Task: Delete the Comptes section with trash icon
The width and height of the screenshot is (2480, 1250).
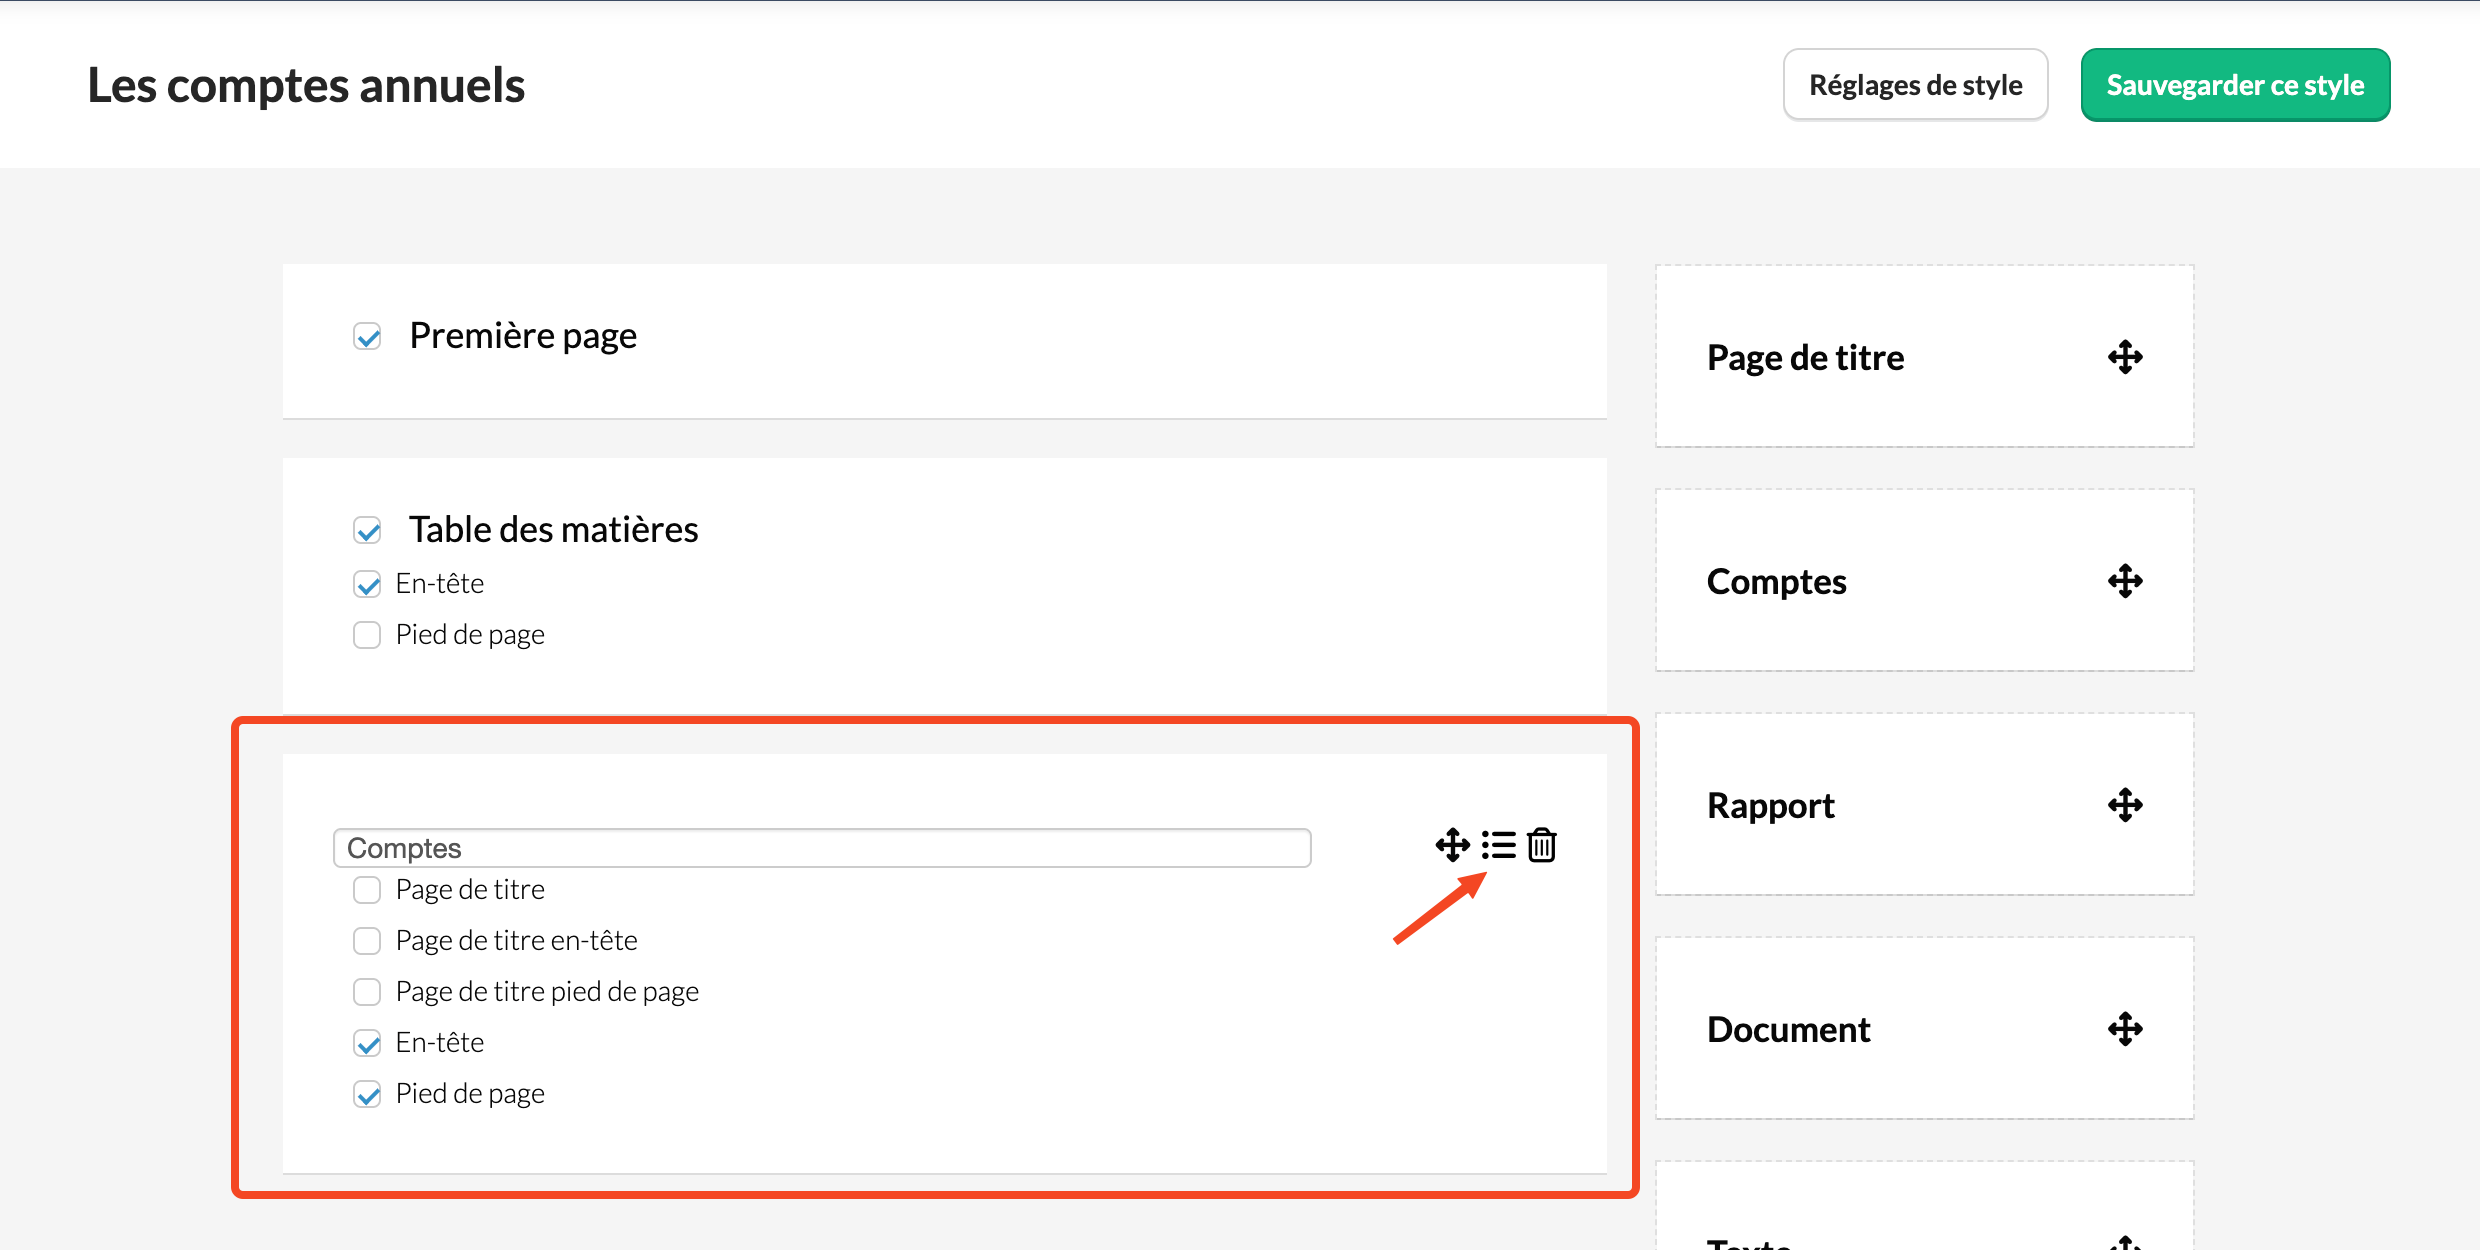Action: [x=1542, y=845]
